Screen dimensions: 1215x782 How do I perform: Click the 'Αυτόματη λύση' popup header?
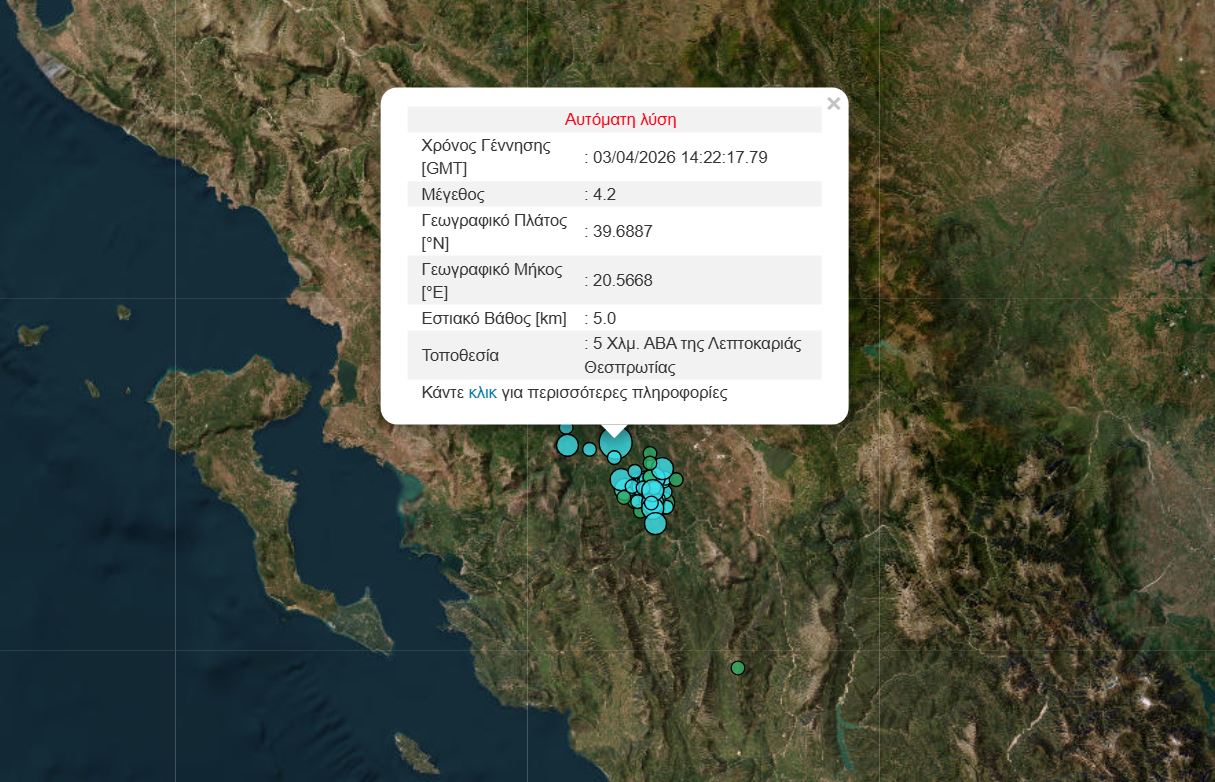pos(620,120)
